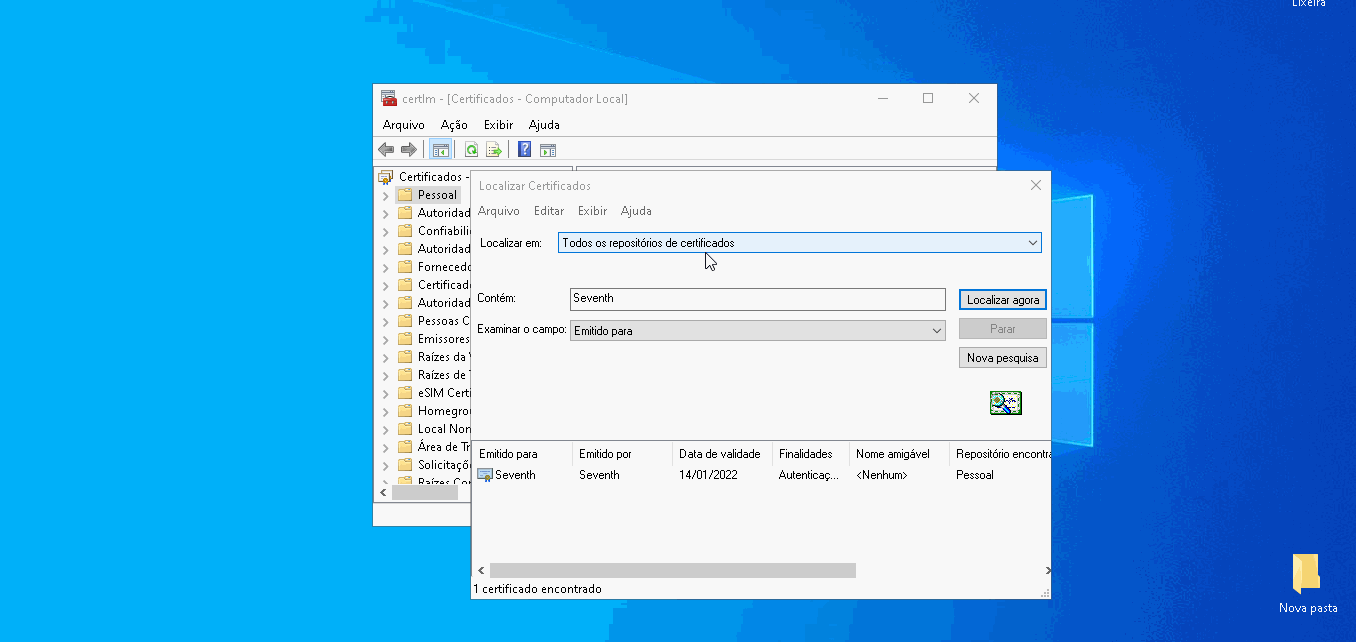Expand the eSIM Certificate tree node
This screenshot has height=642, width=1356.
(386, 393)
